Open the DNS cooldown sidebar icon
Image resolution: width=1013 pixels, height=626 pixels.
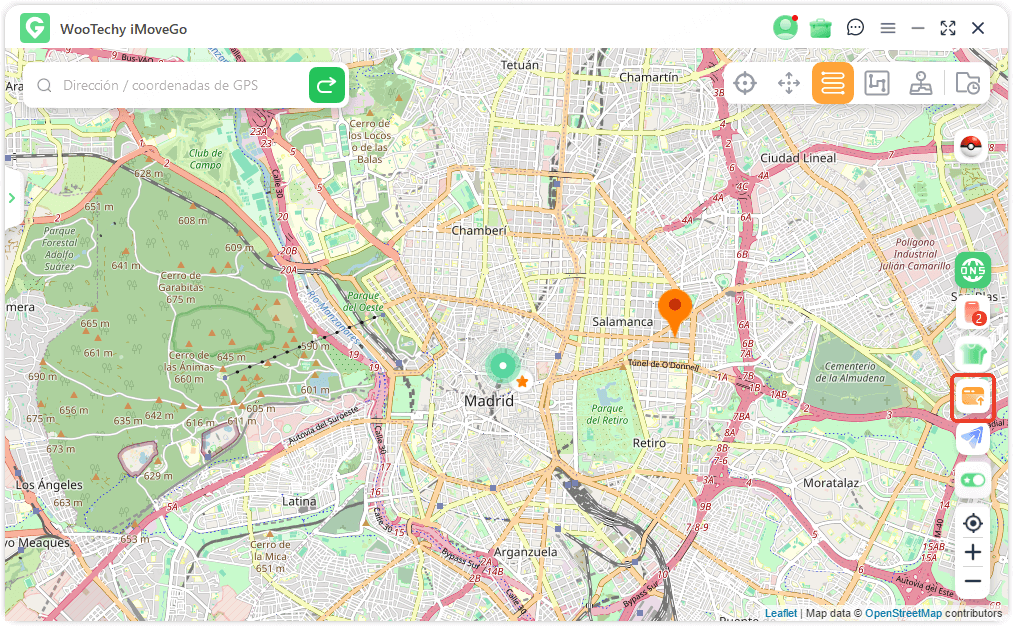click(x=971, y=270)
